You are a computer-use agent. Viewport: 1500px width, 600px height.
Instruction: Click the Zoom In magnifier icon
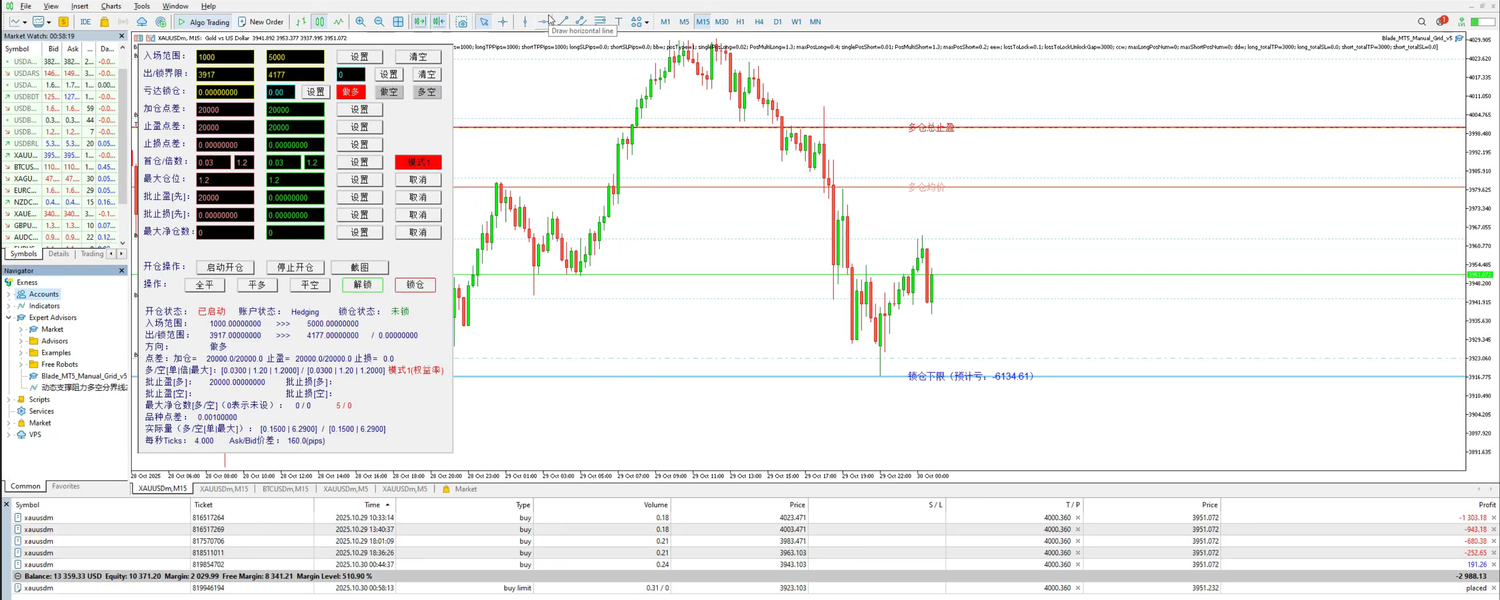(361, 22)
